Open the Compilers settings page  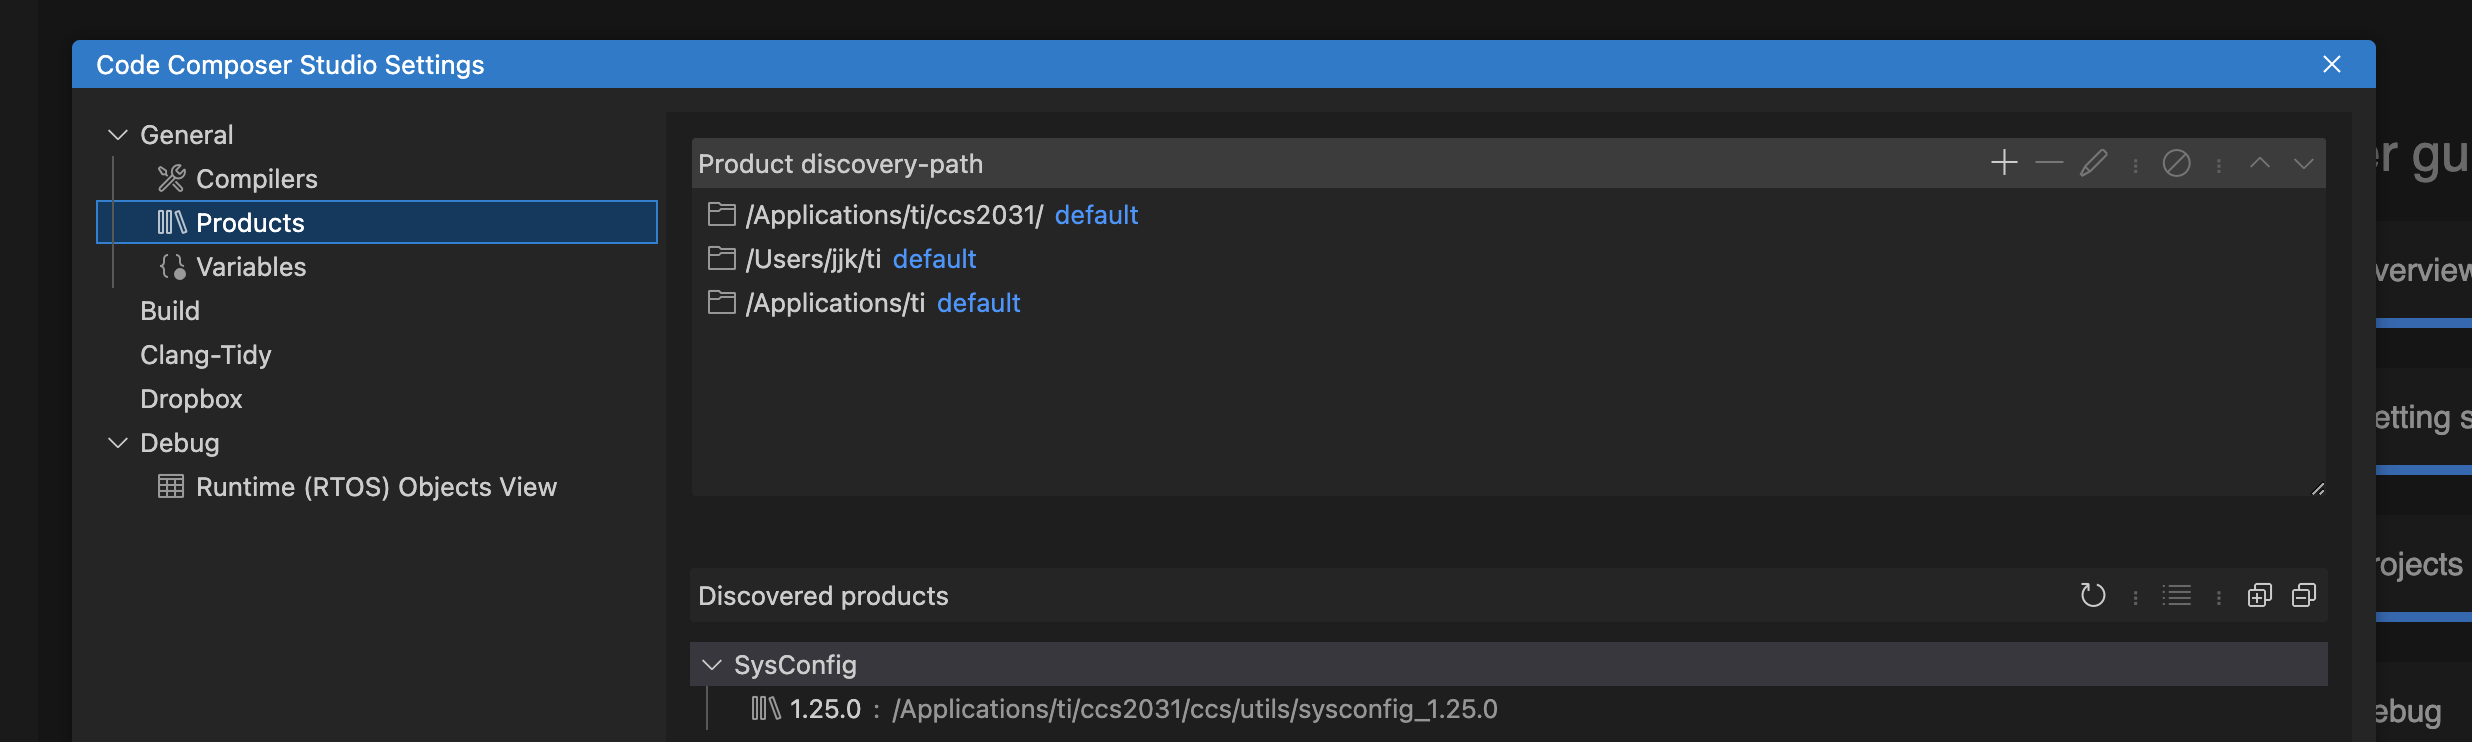pos(256,179)
